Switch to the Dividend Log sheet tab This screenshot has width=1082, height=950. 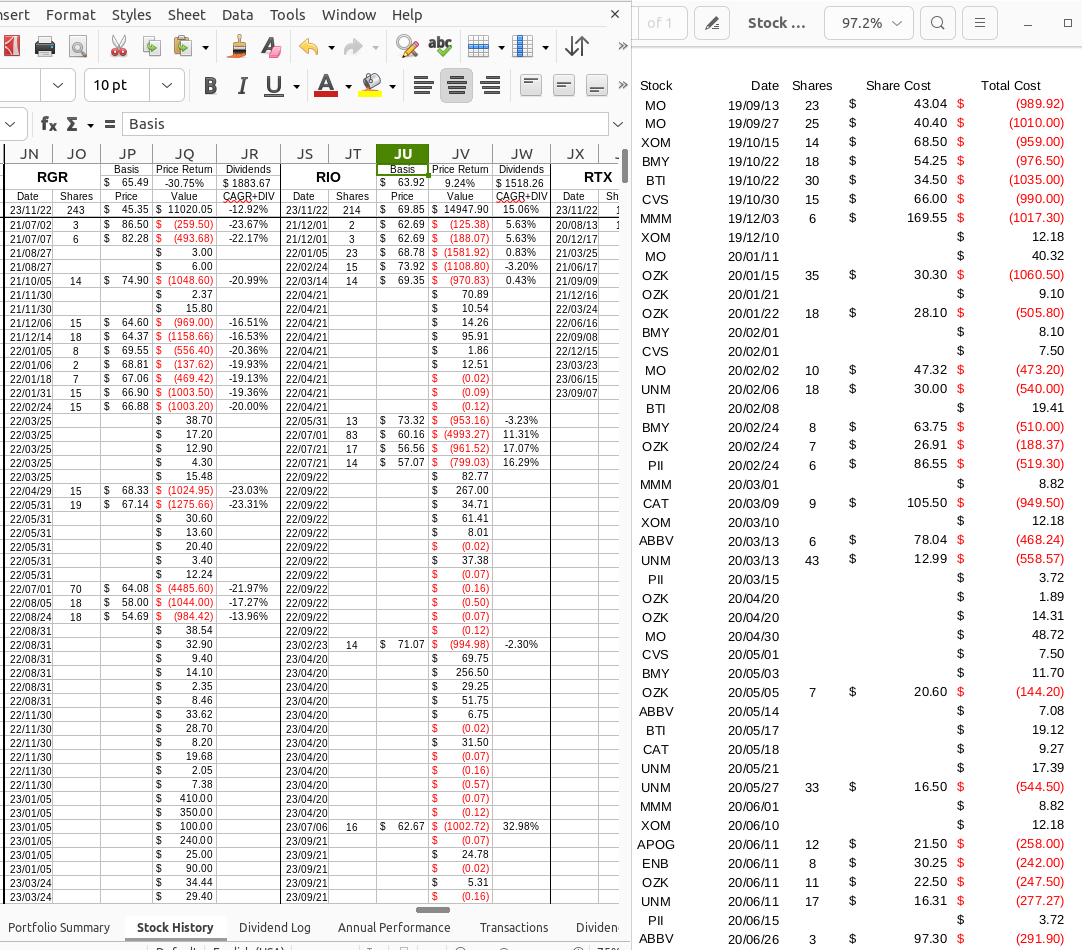pos(275,928)
